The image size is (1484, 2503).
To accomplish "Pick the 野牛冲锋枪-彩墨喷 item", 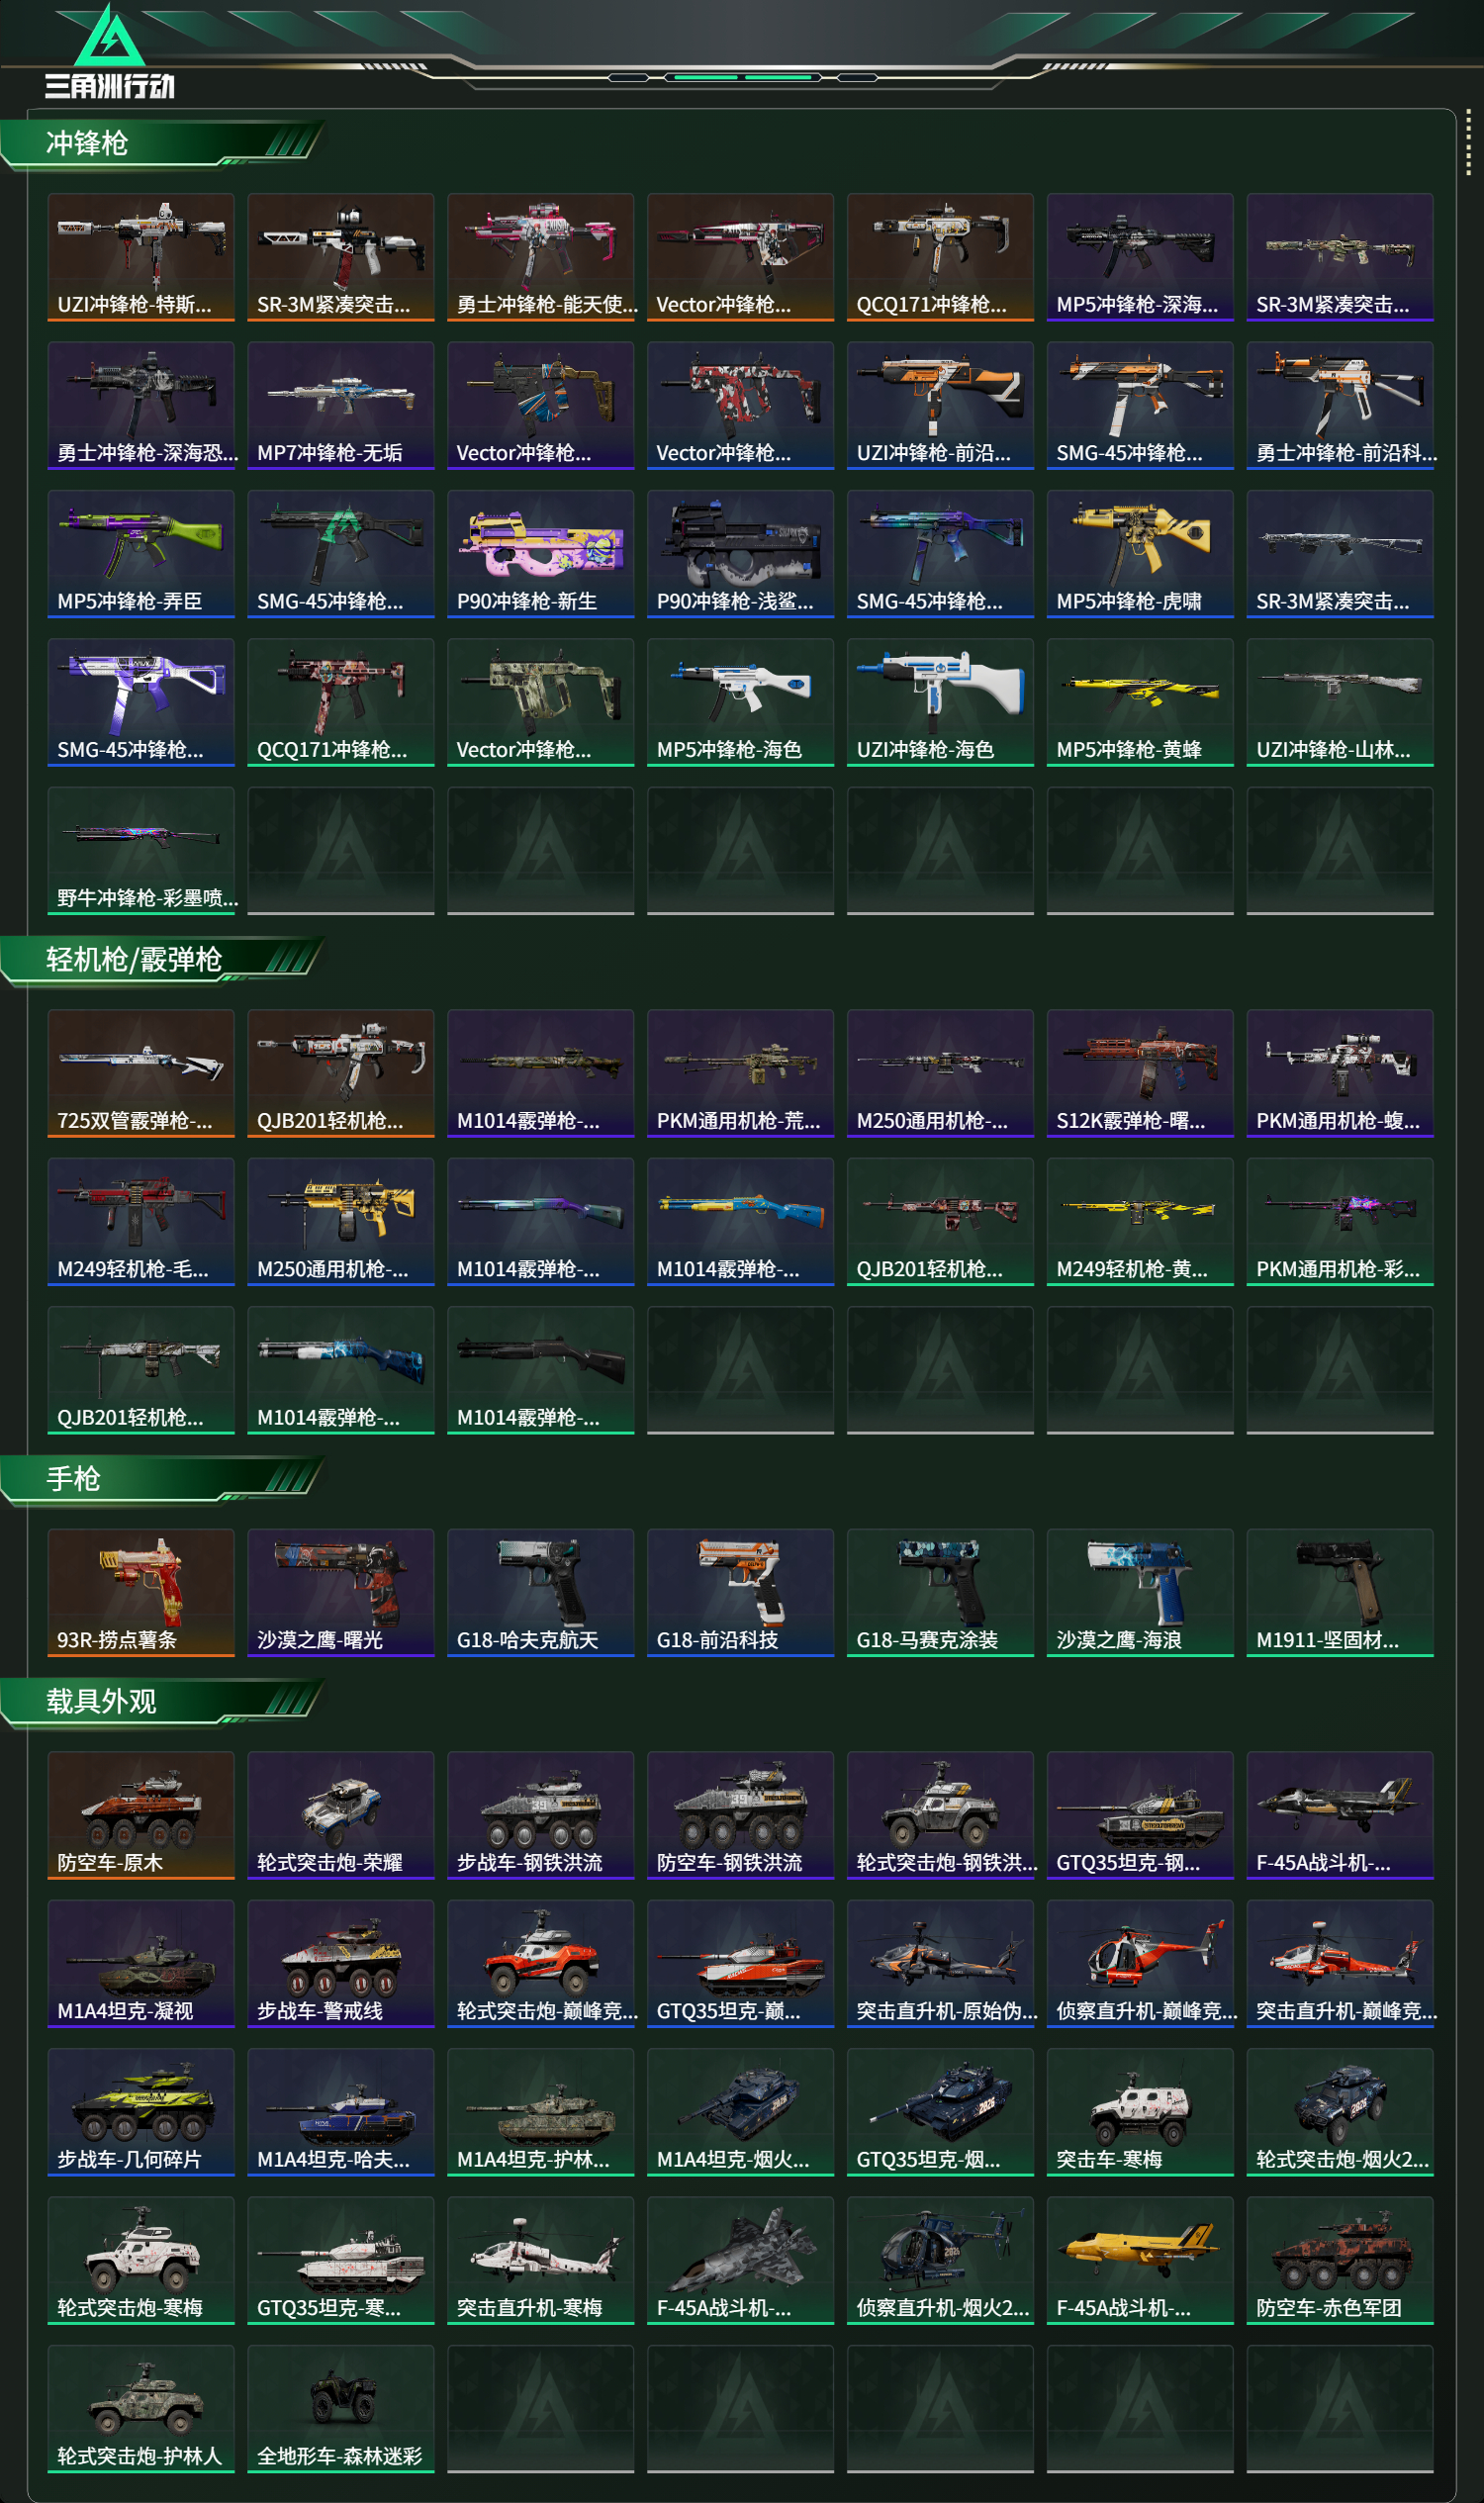I will [x=141, y=851].
